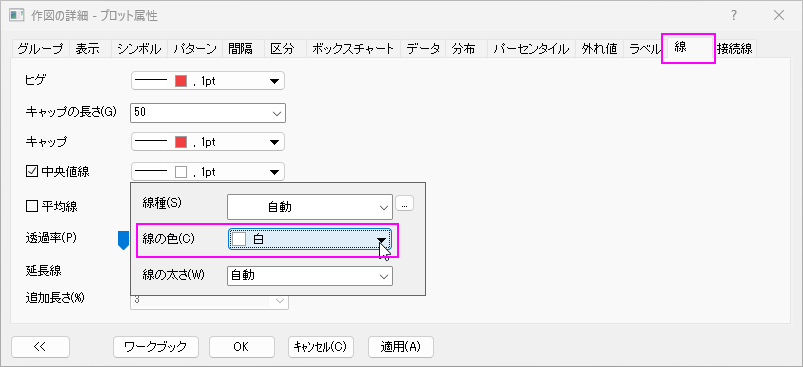
Task: Click the dialog title bar icon
Action: coord(17,16)
